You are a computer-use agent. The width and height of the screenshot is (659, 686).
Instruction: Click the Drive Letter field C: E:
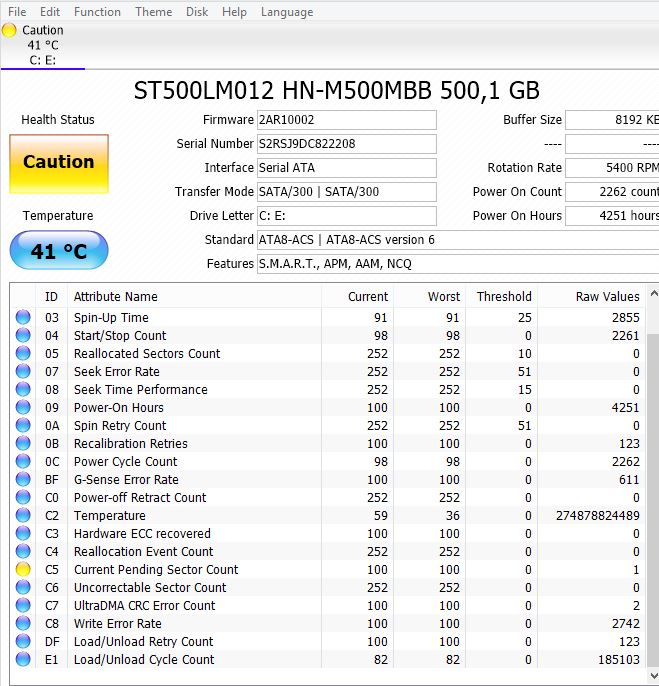pyautogui.click(x=347, y=216)
